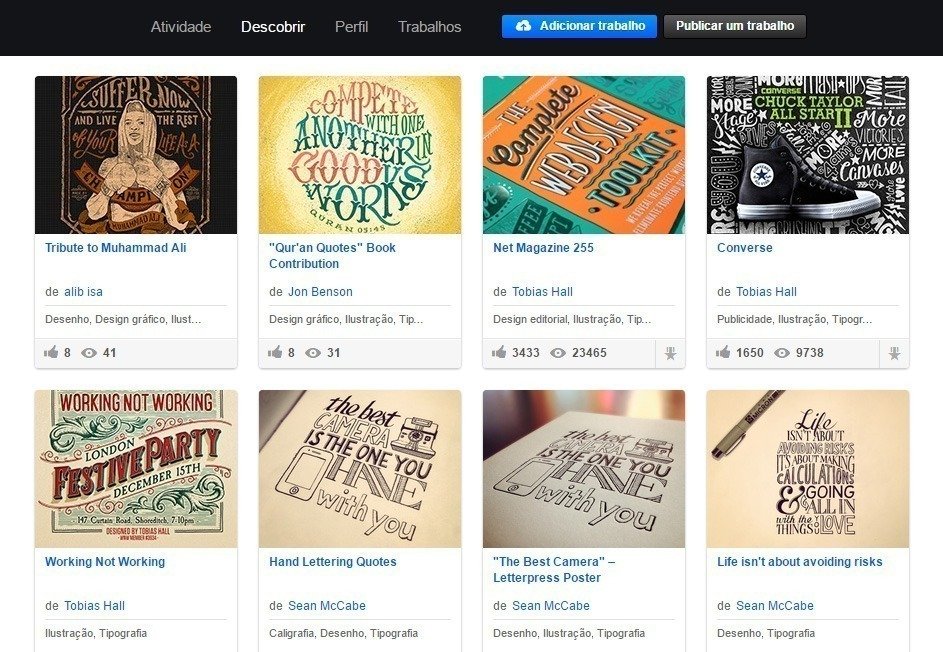943x652 pixels.
Task: Visit author alib isa profile
Action: tap(84, 292)
